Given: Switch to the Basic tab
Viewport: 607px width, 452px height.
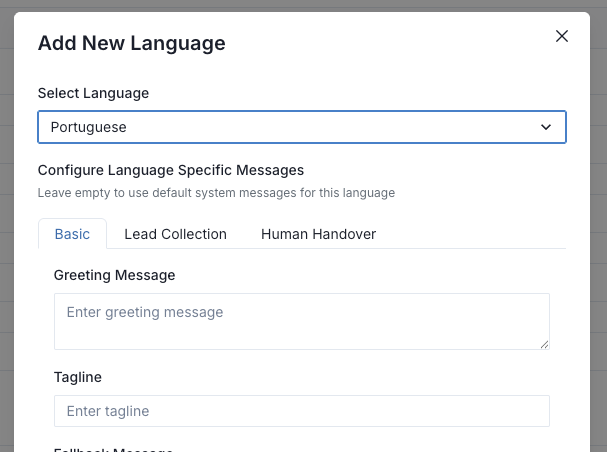Looking at the screenshot, I should 72,234.
